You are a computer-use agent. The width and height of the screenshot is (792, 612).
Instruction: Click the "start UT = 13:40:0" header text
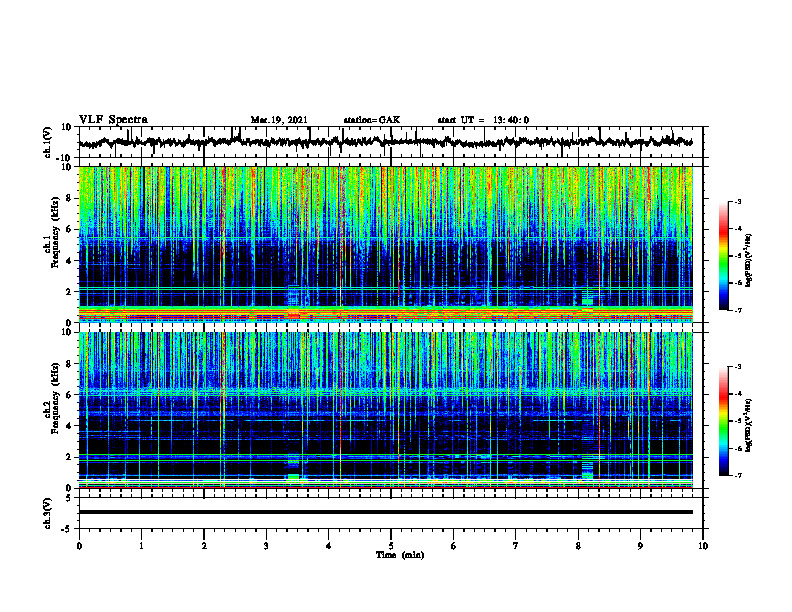coord(483,120)
